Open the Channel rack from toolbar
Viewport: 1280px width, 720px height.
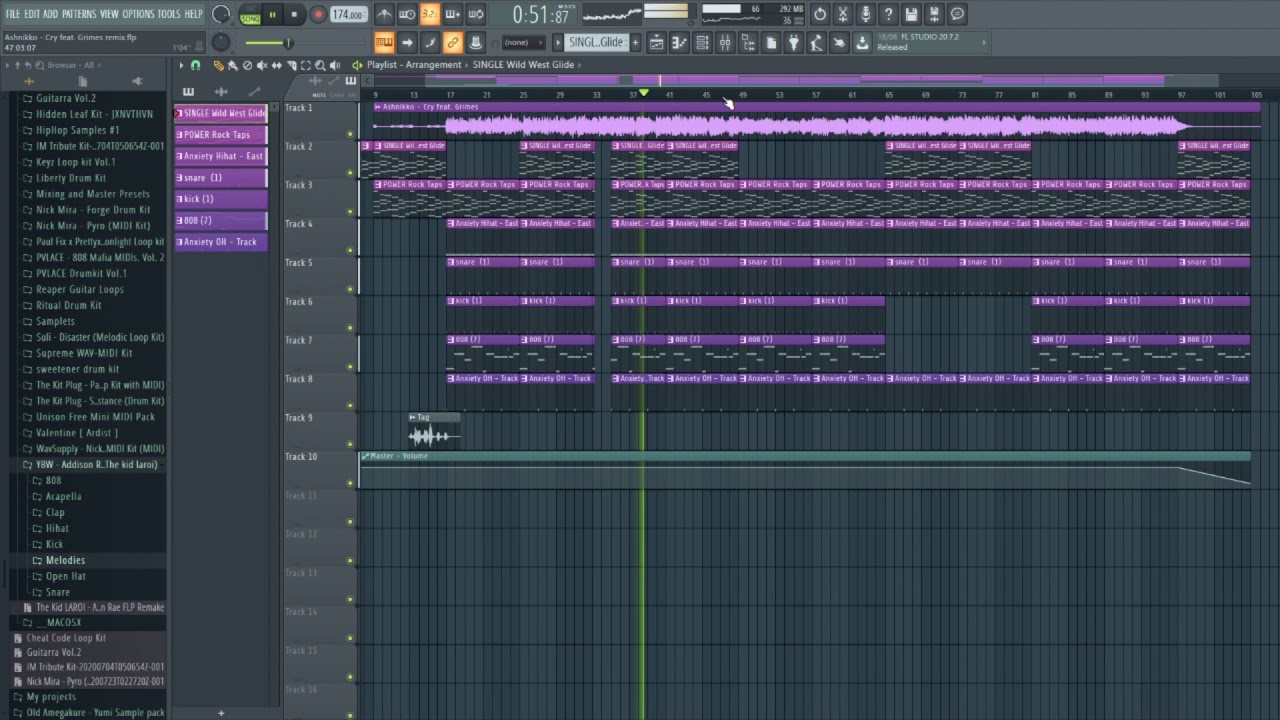pyautogui.click(x=702, y=42)
